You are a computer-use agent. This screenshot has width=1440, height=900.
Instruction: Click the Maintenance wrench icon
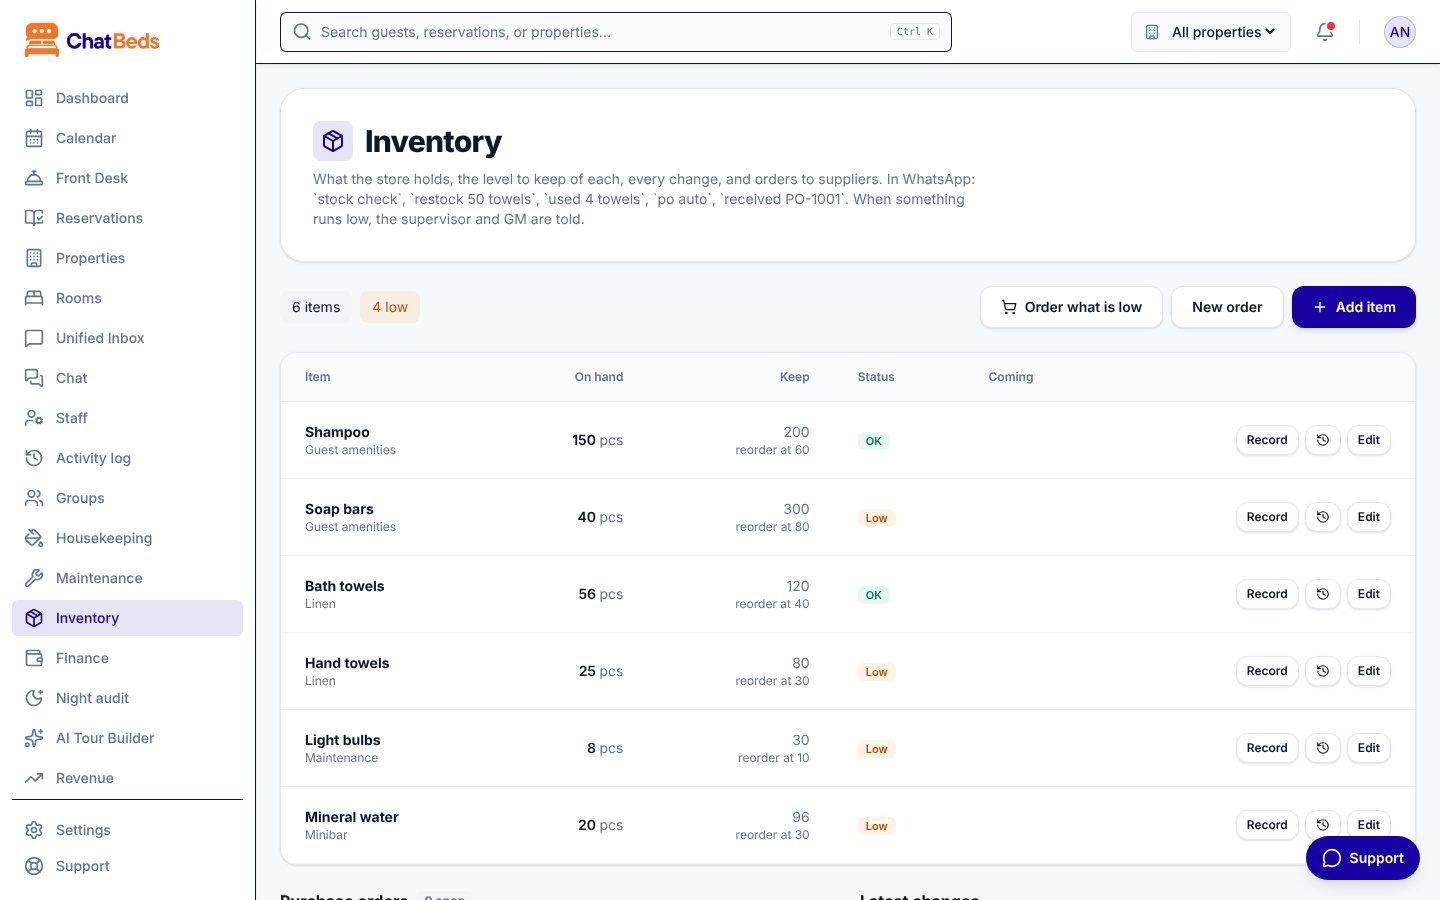pos(34,578)
